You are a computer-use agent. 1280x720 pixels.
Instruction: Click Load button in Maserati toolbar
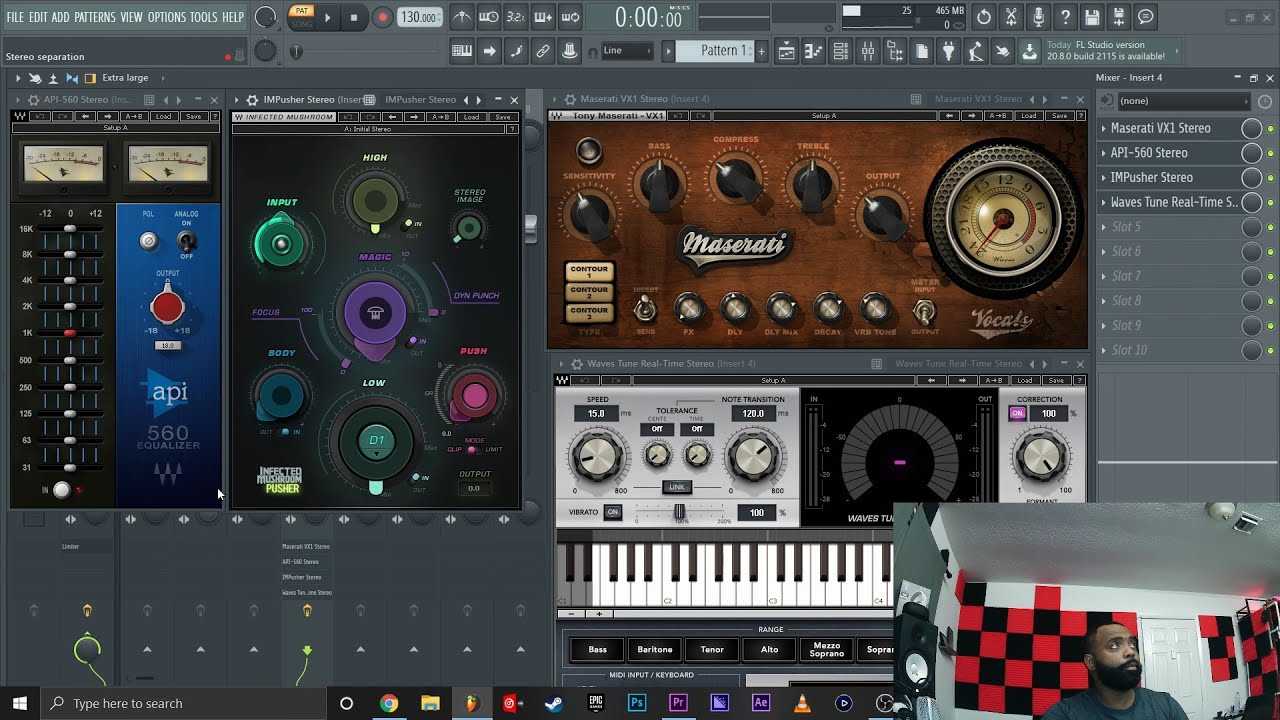coord(1028,116)
